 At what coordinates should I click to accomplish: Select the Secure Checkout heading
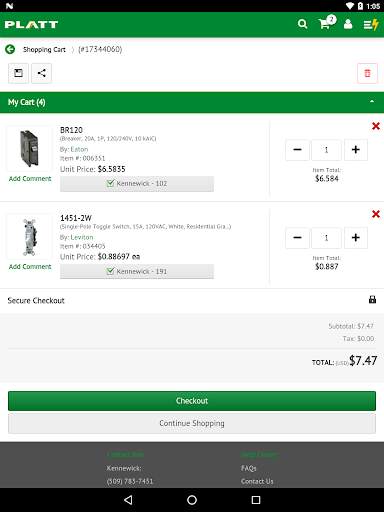point(36,301)
